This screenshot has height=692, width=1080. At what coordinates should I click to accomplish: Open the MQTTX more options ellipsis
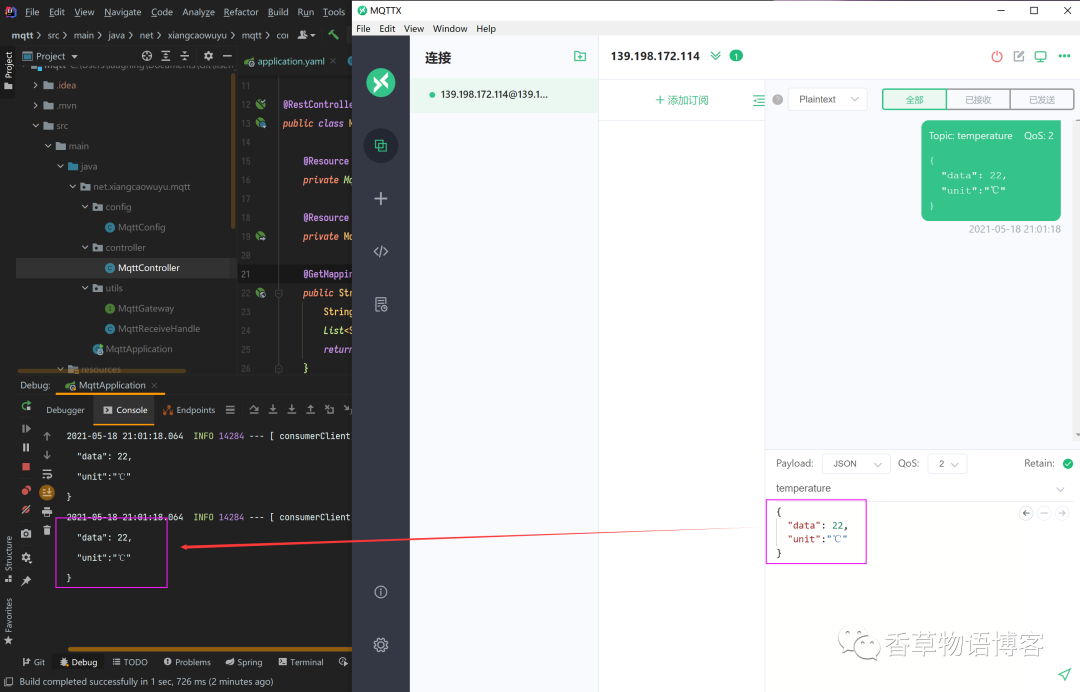tap(1064, 56)
